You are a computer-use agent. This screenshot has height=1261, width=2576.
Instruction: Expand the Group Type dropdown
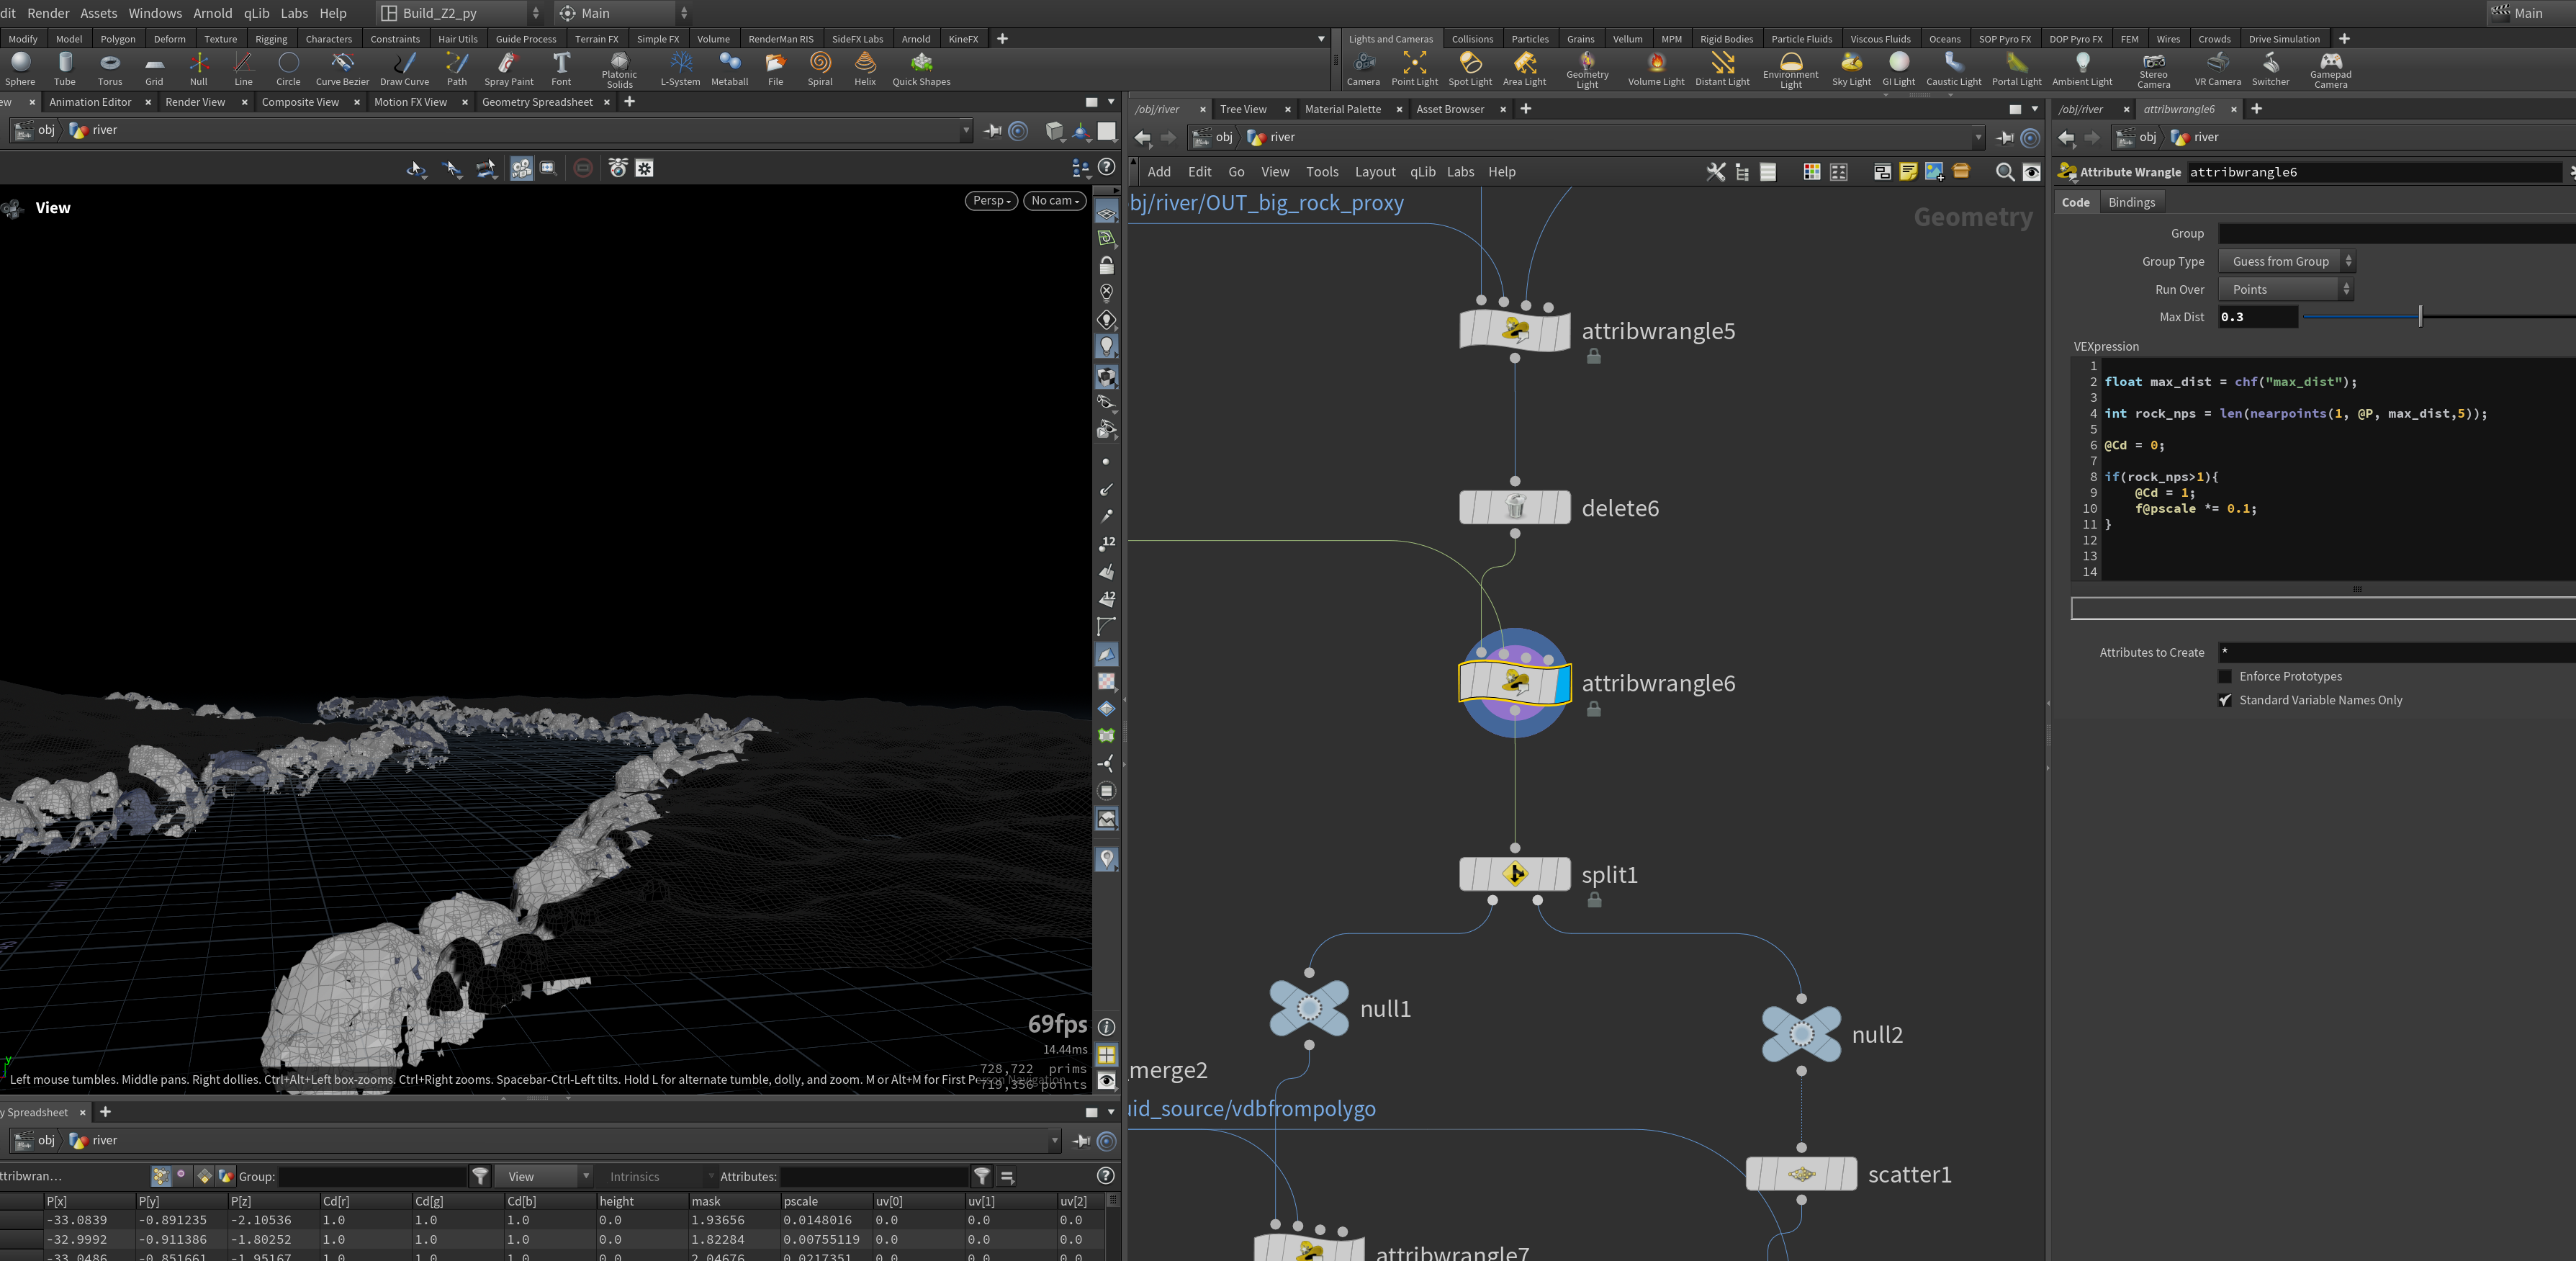2286,261
